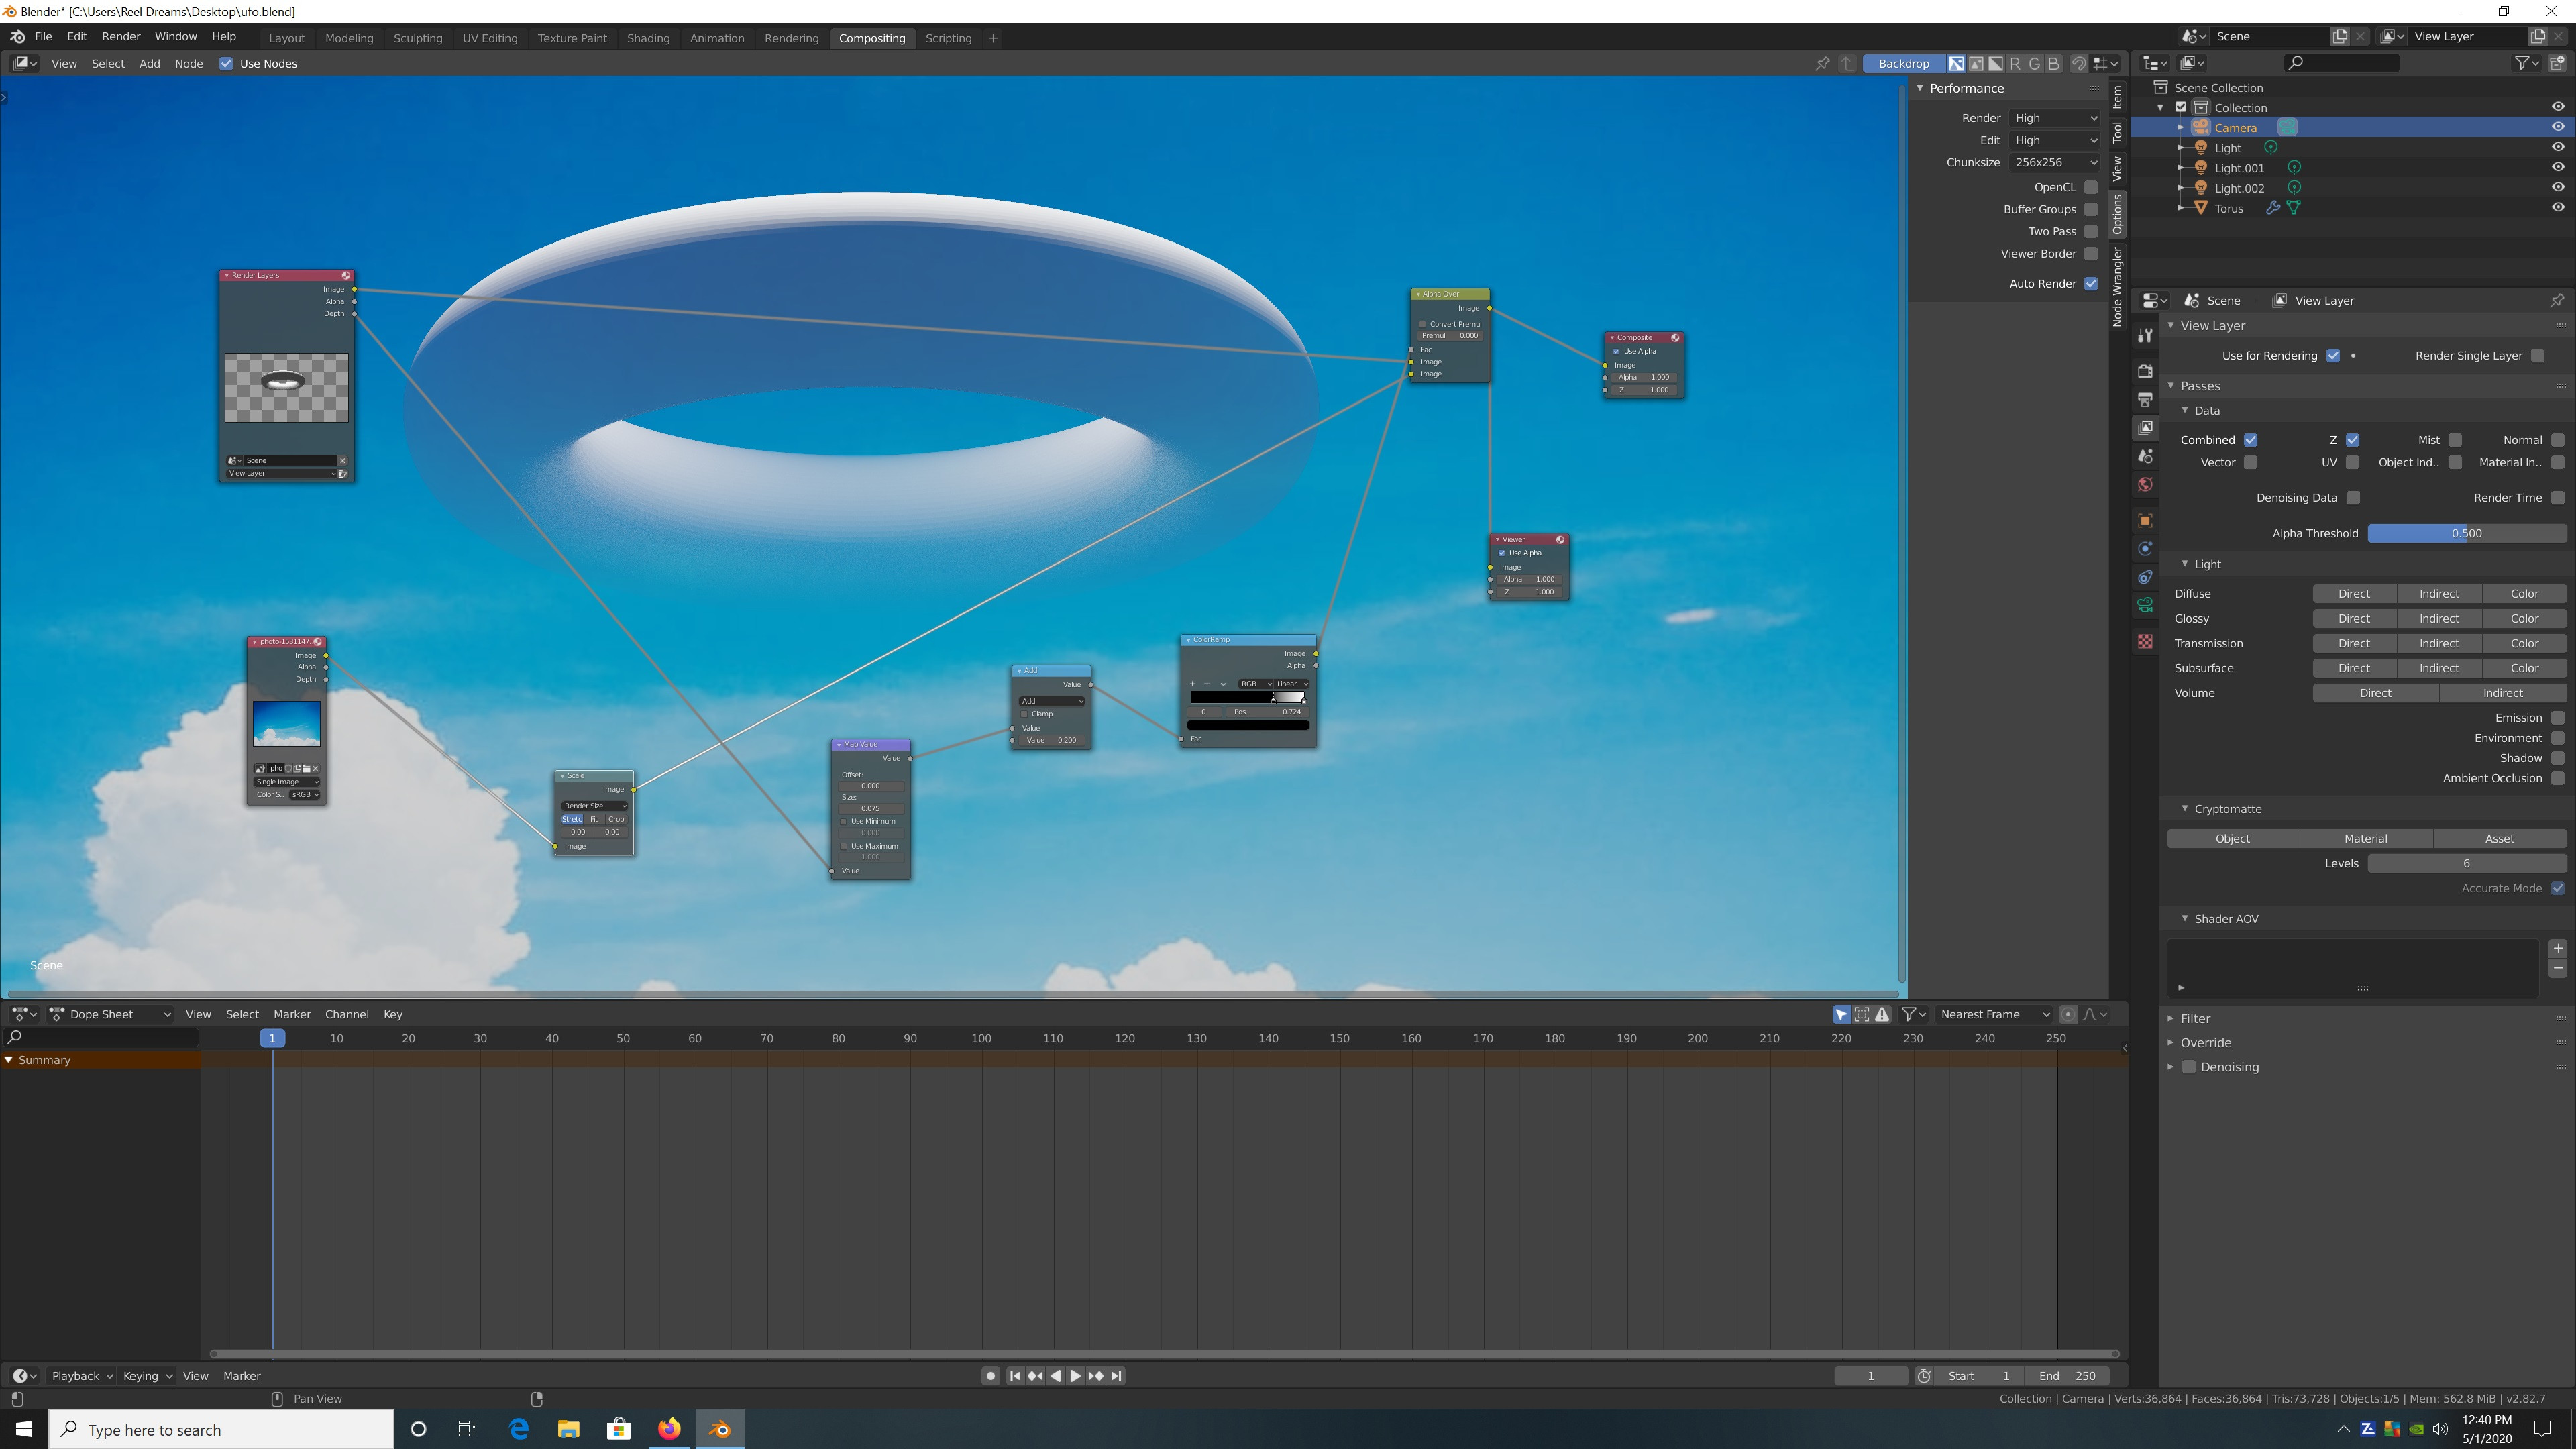2576x1449 pixels.
Task: Hide the Torus in the viewport
Action: coord(2558,208)
